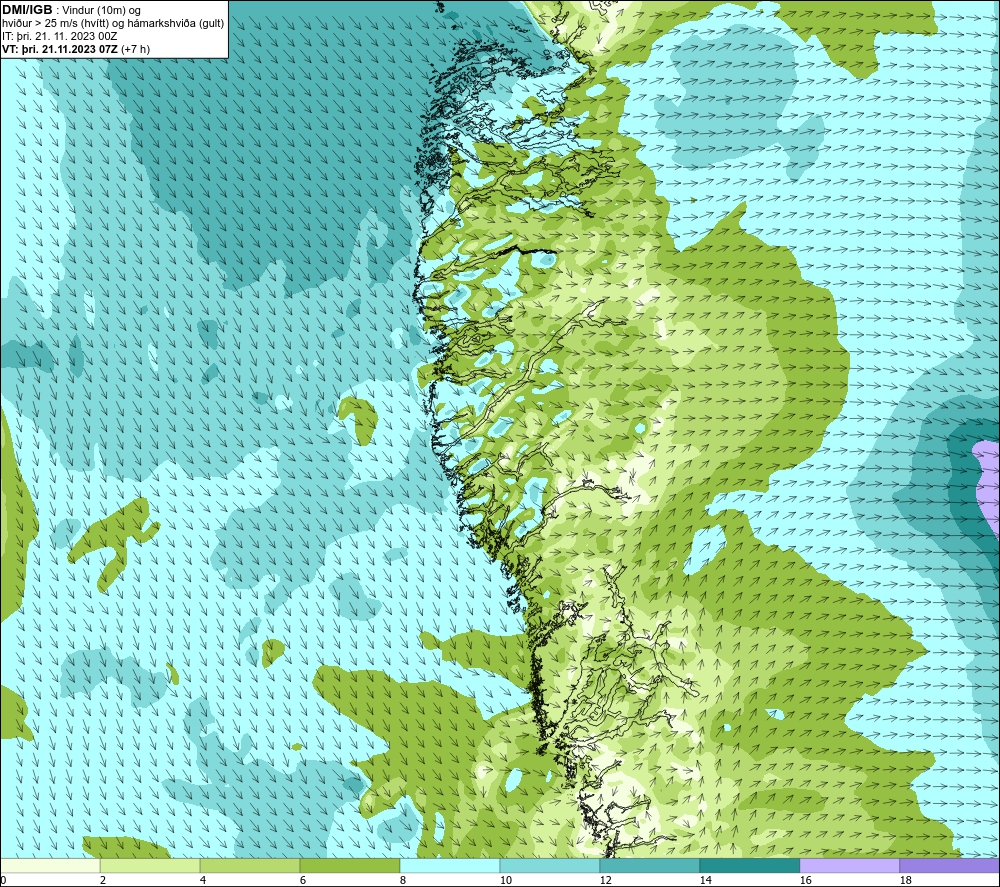Click the scale label 4
Image resolution: width=1000 pixels, height=887 pixels.
point(203,880)
